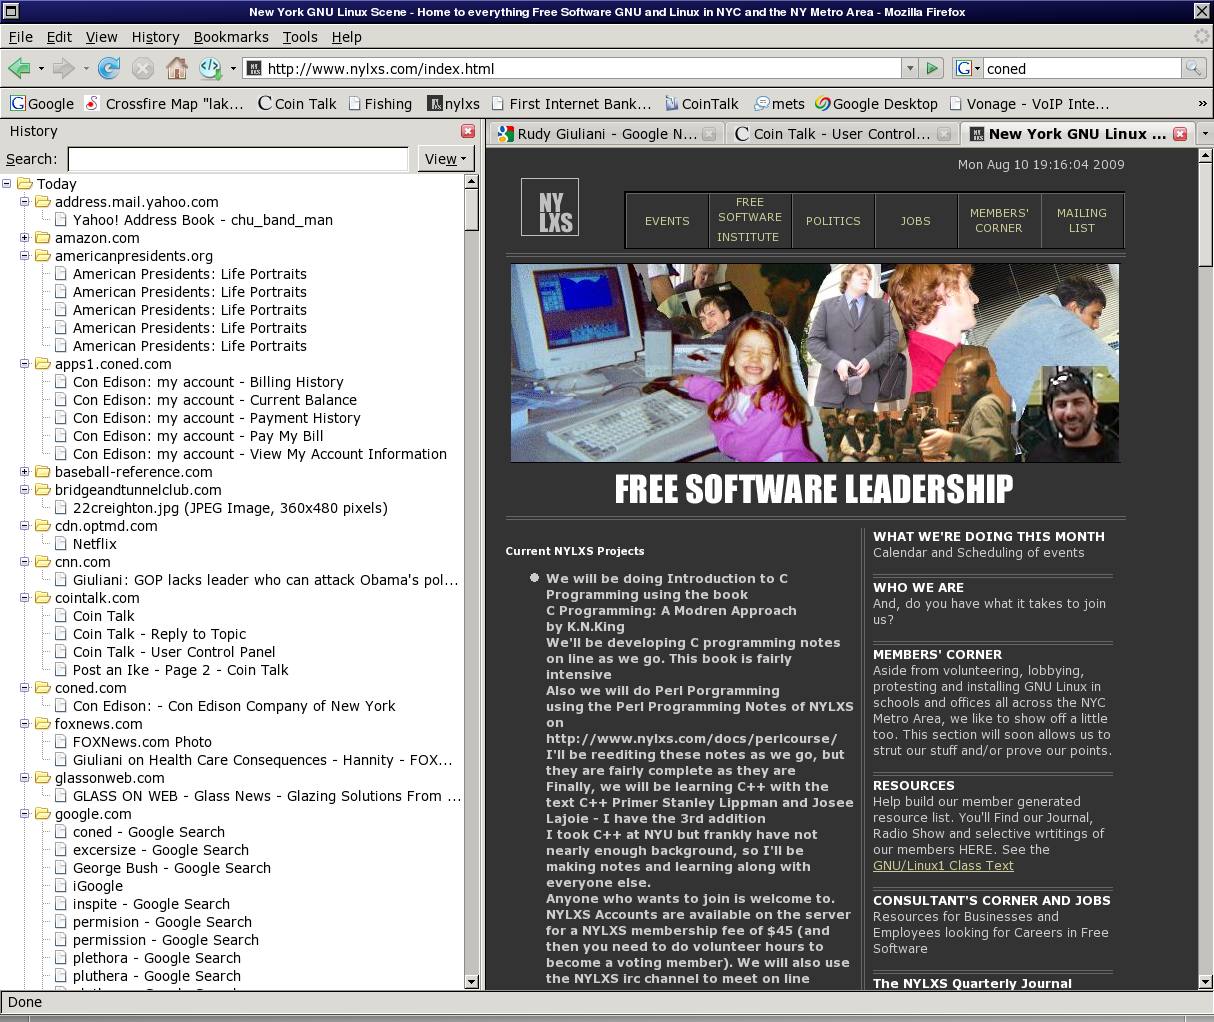Click the History sidebar vertical scrollbar
The width and height of the screenshot is (1214, 1022).
pyautogui.click(x=472, y=582)
